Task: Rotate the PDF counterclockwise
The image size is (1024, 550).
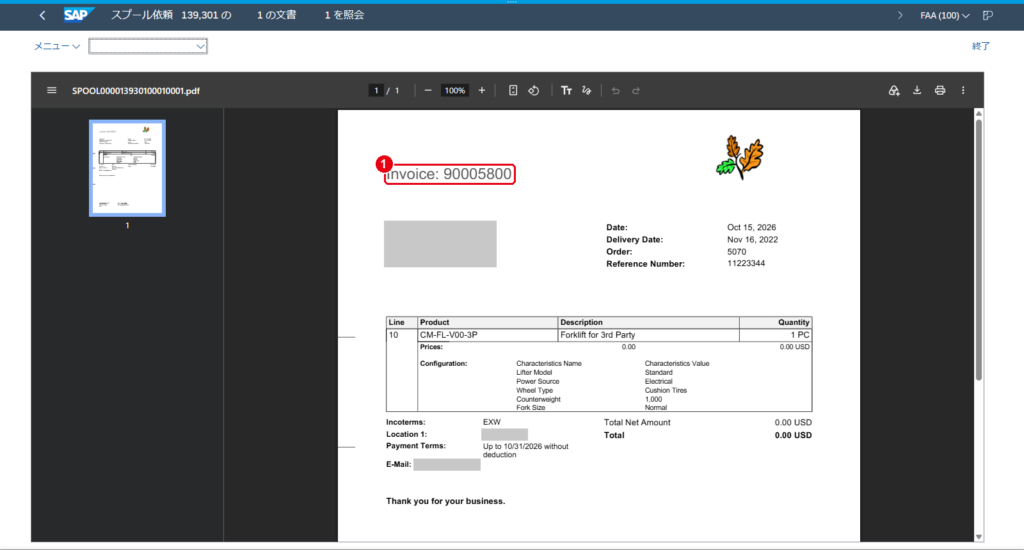Action: (534, 90)
